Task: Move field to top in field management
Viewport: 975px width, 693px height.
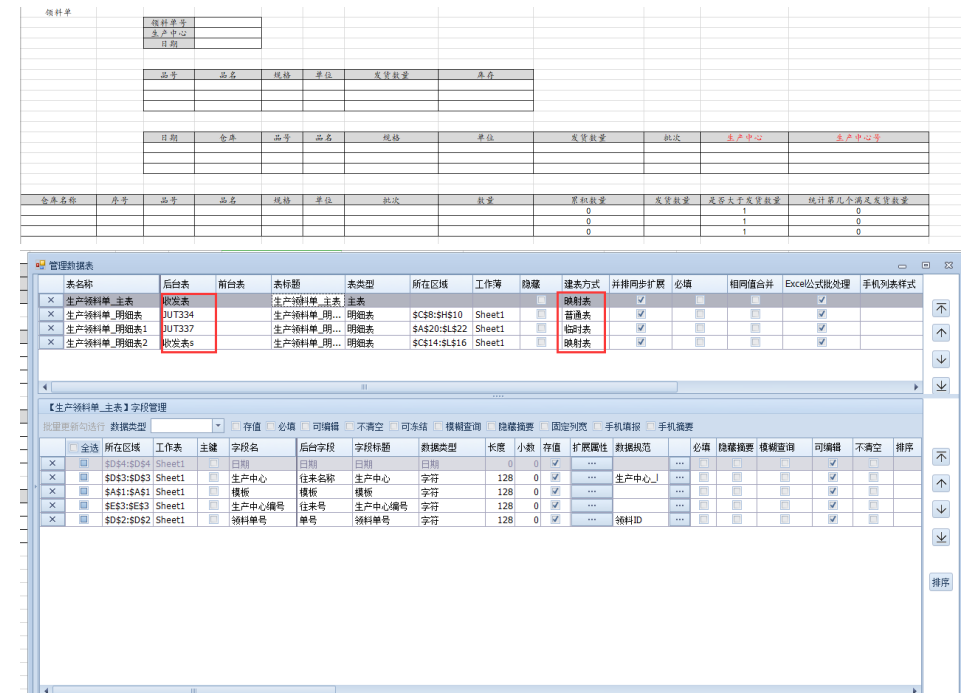Action: 940,457
